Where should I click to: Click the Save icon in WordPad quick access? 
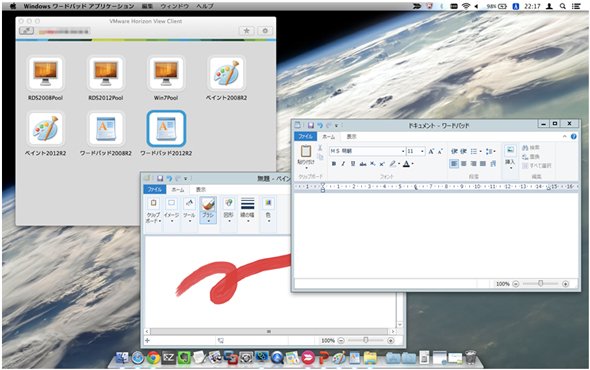tap(311, 125)
